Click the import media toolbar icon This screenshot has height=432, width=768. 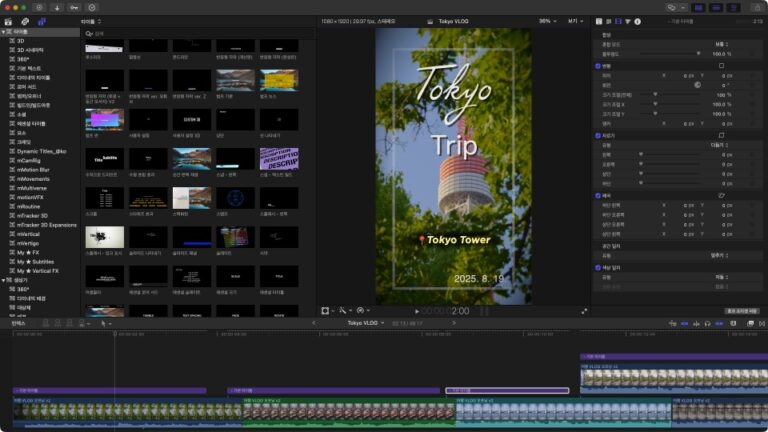pos(57,7)
